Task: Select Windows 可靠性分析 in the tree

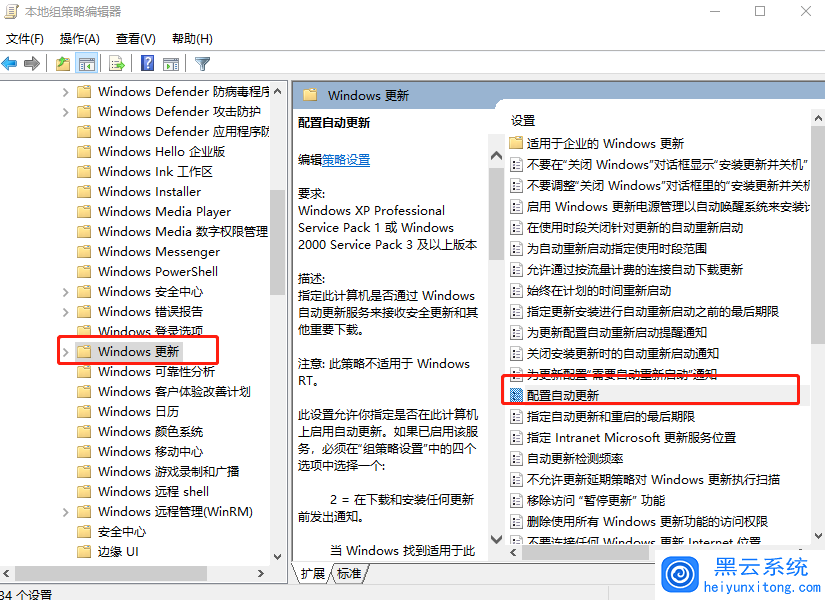Action: click(x=156, y=372)
